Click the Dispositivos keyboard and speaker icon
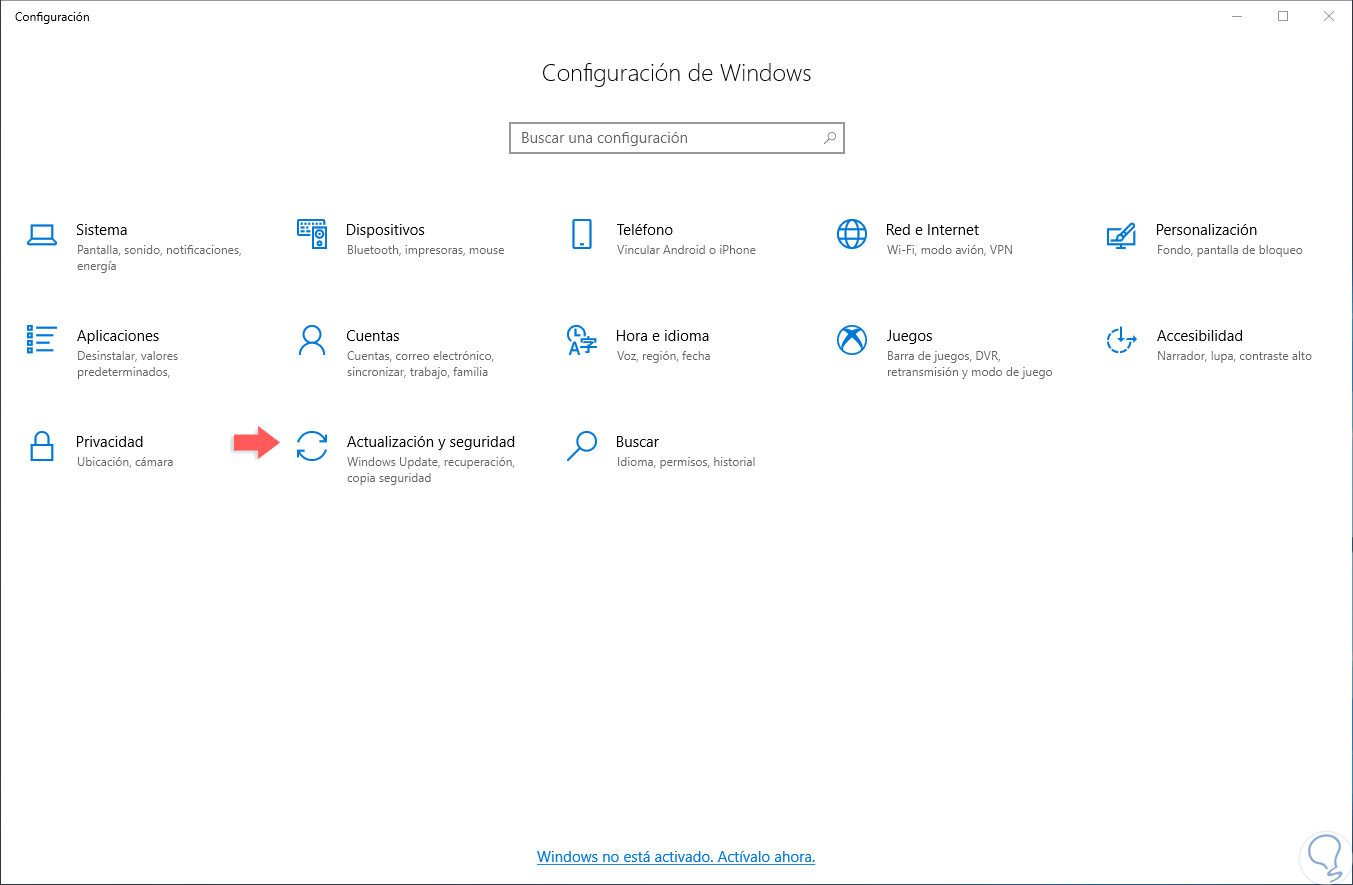Image resolution: width=1353 pixels, height=885 pixels. [312, 234]
